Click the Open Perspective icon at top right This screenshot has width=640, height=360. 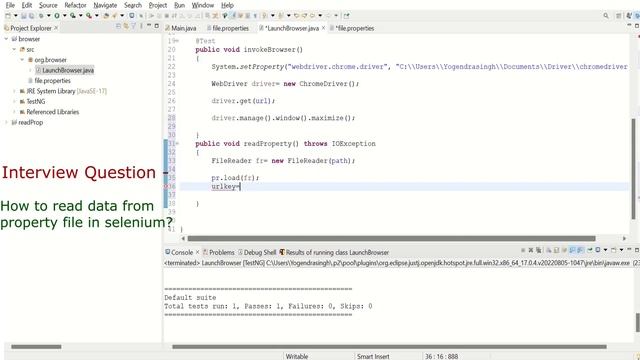click(619, 16)
